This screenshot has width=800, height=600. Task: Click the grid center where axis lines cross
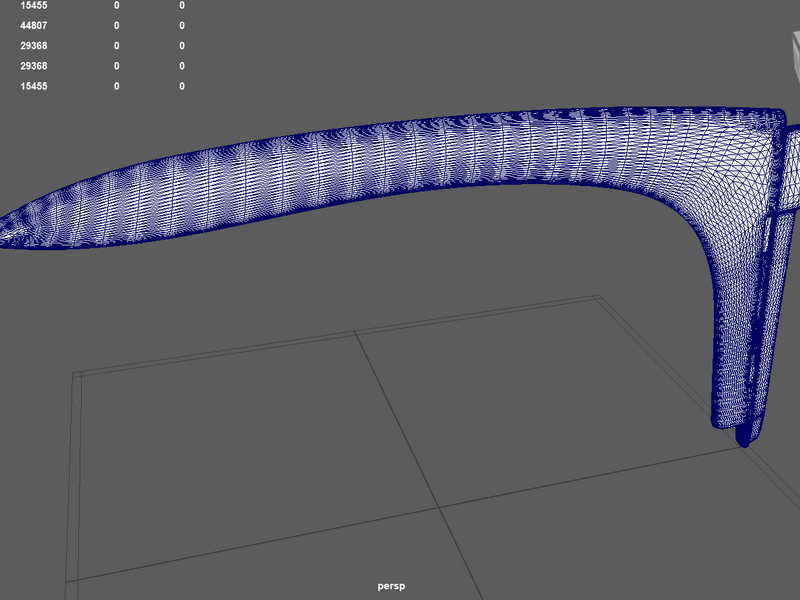[439, 507]
